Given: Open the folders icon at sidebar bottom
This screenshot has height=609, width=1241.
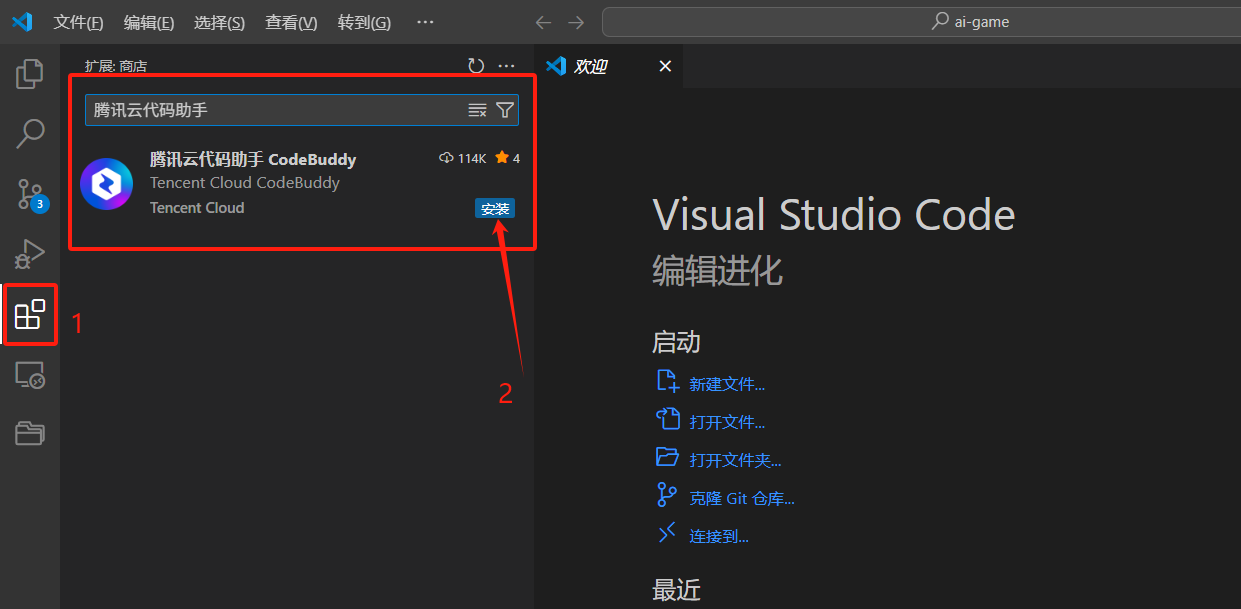Looking at the screenshot, I should (x=30, y=433).
